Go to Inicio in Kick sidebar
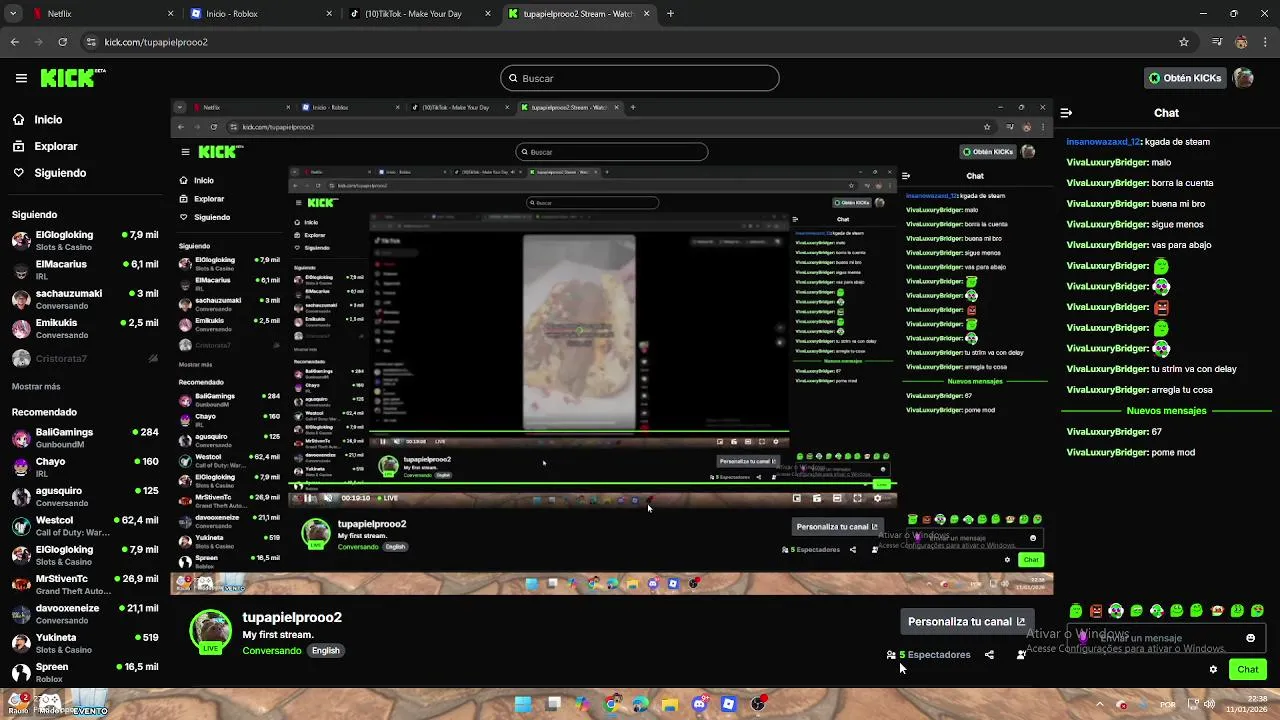The image size is (1280, 720). pyautogui.click(x=48, y=119)
